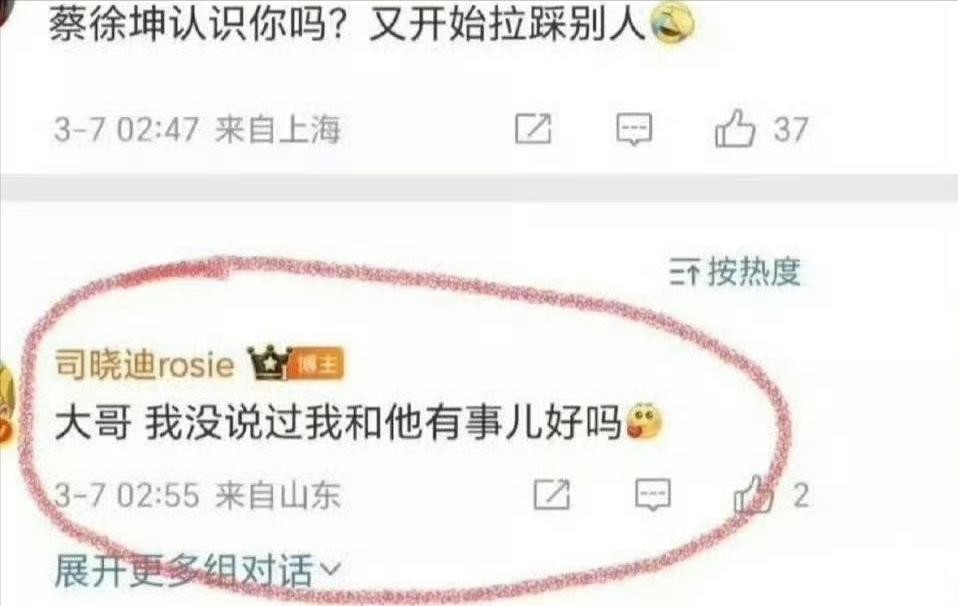Click the chevron next to 展开更多组对话
The image size is (958, 606).
(x=330, y=570)
